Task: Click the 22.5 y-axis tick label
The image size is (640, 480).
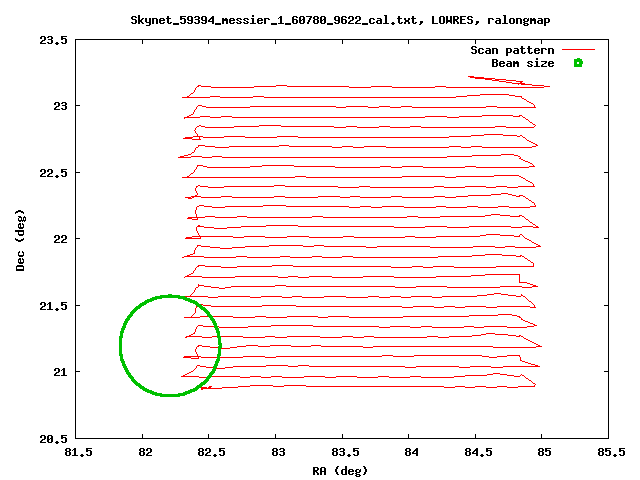Action: tap(53, 173)
